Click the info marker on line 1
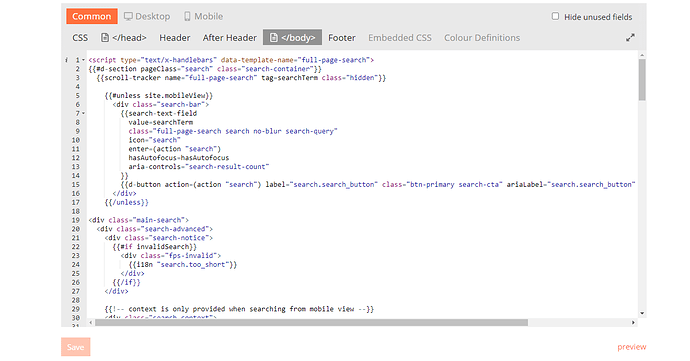The width and height of the screenshot is (690, 361). [66, 60]
